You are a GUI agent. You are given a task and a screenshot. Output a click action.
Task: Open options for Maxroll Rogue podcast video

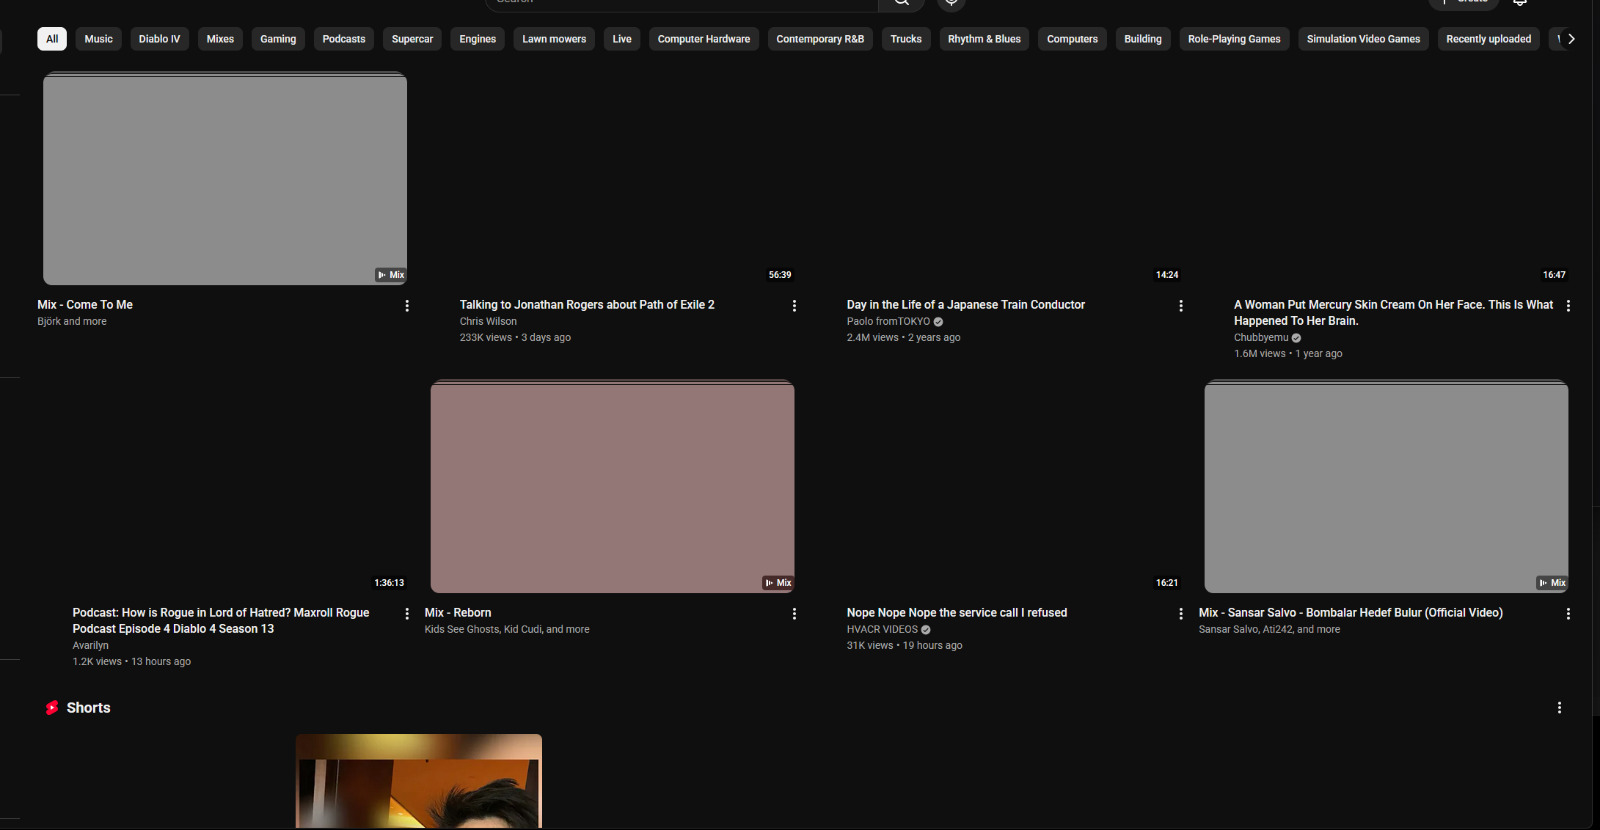(x=407, y=614)
